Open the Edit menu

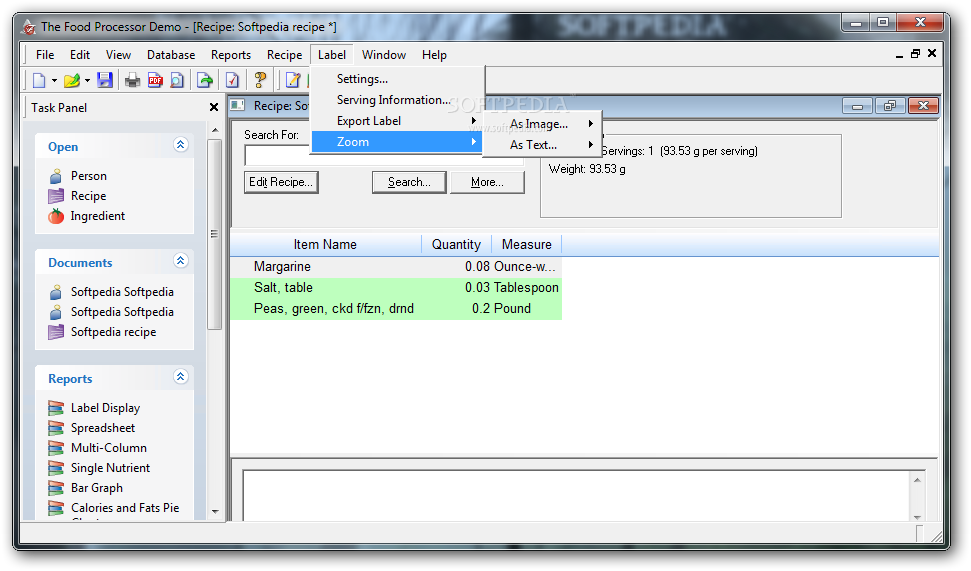(x=80, y=54)
